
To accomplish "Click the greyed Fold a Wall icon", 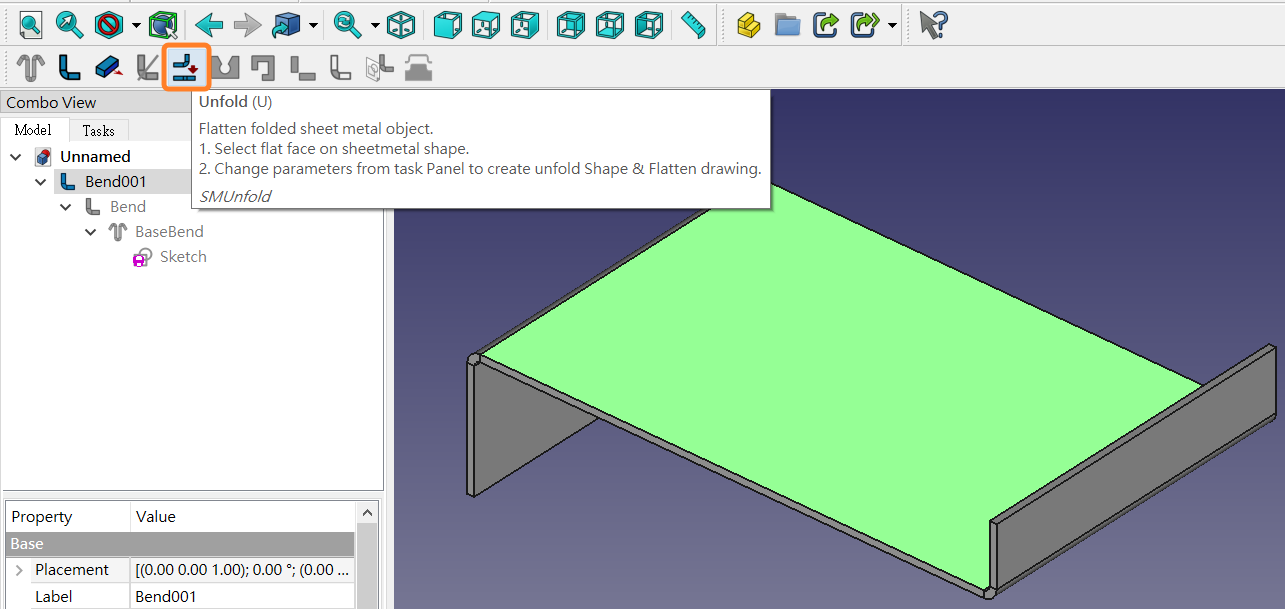I will coord(147,68).
